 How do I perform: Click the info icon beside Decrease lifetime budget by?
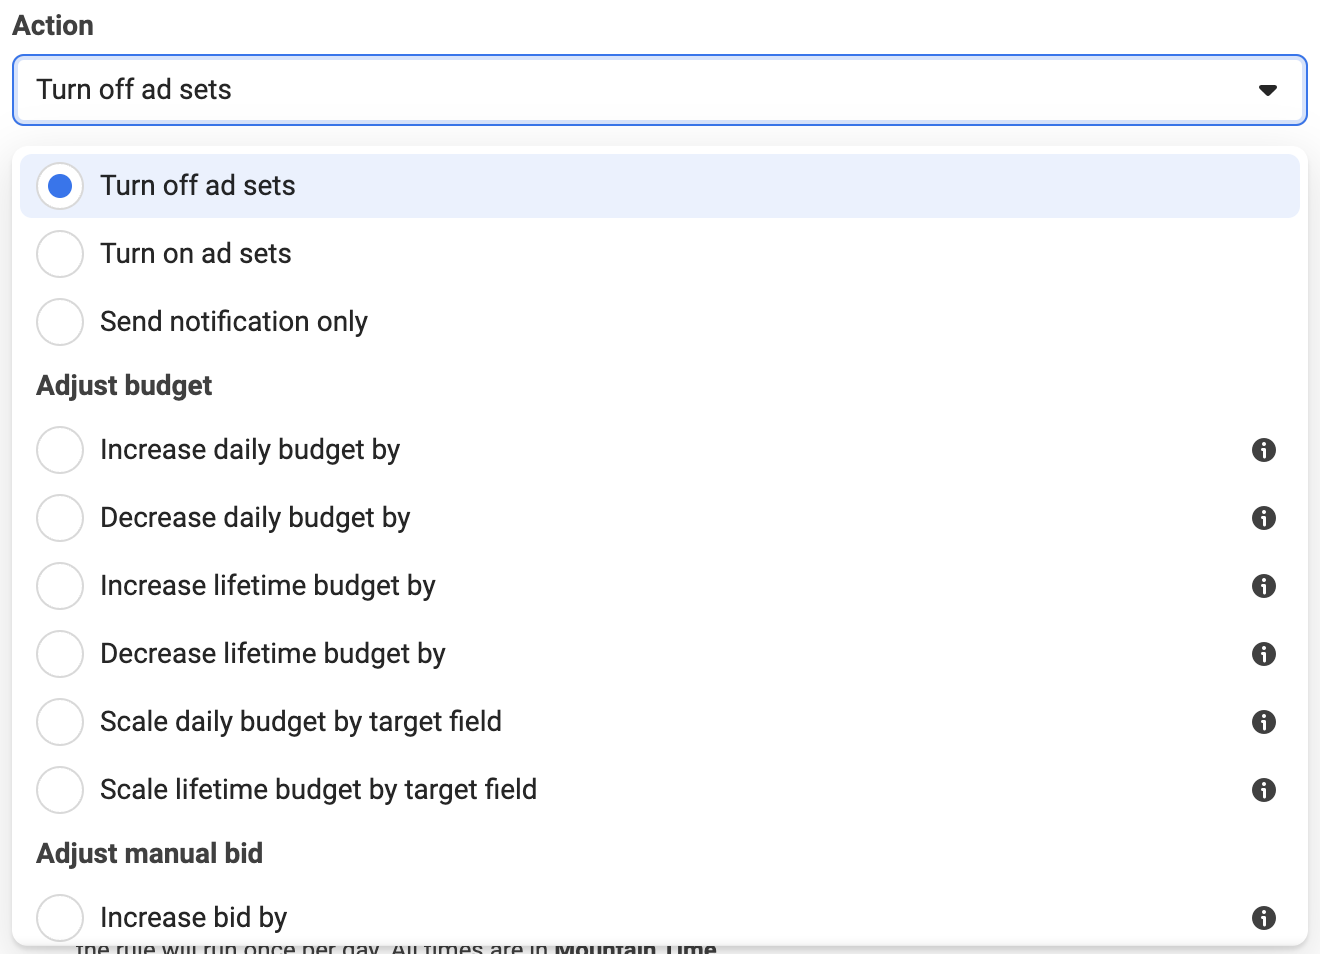pos(1263,654)
